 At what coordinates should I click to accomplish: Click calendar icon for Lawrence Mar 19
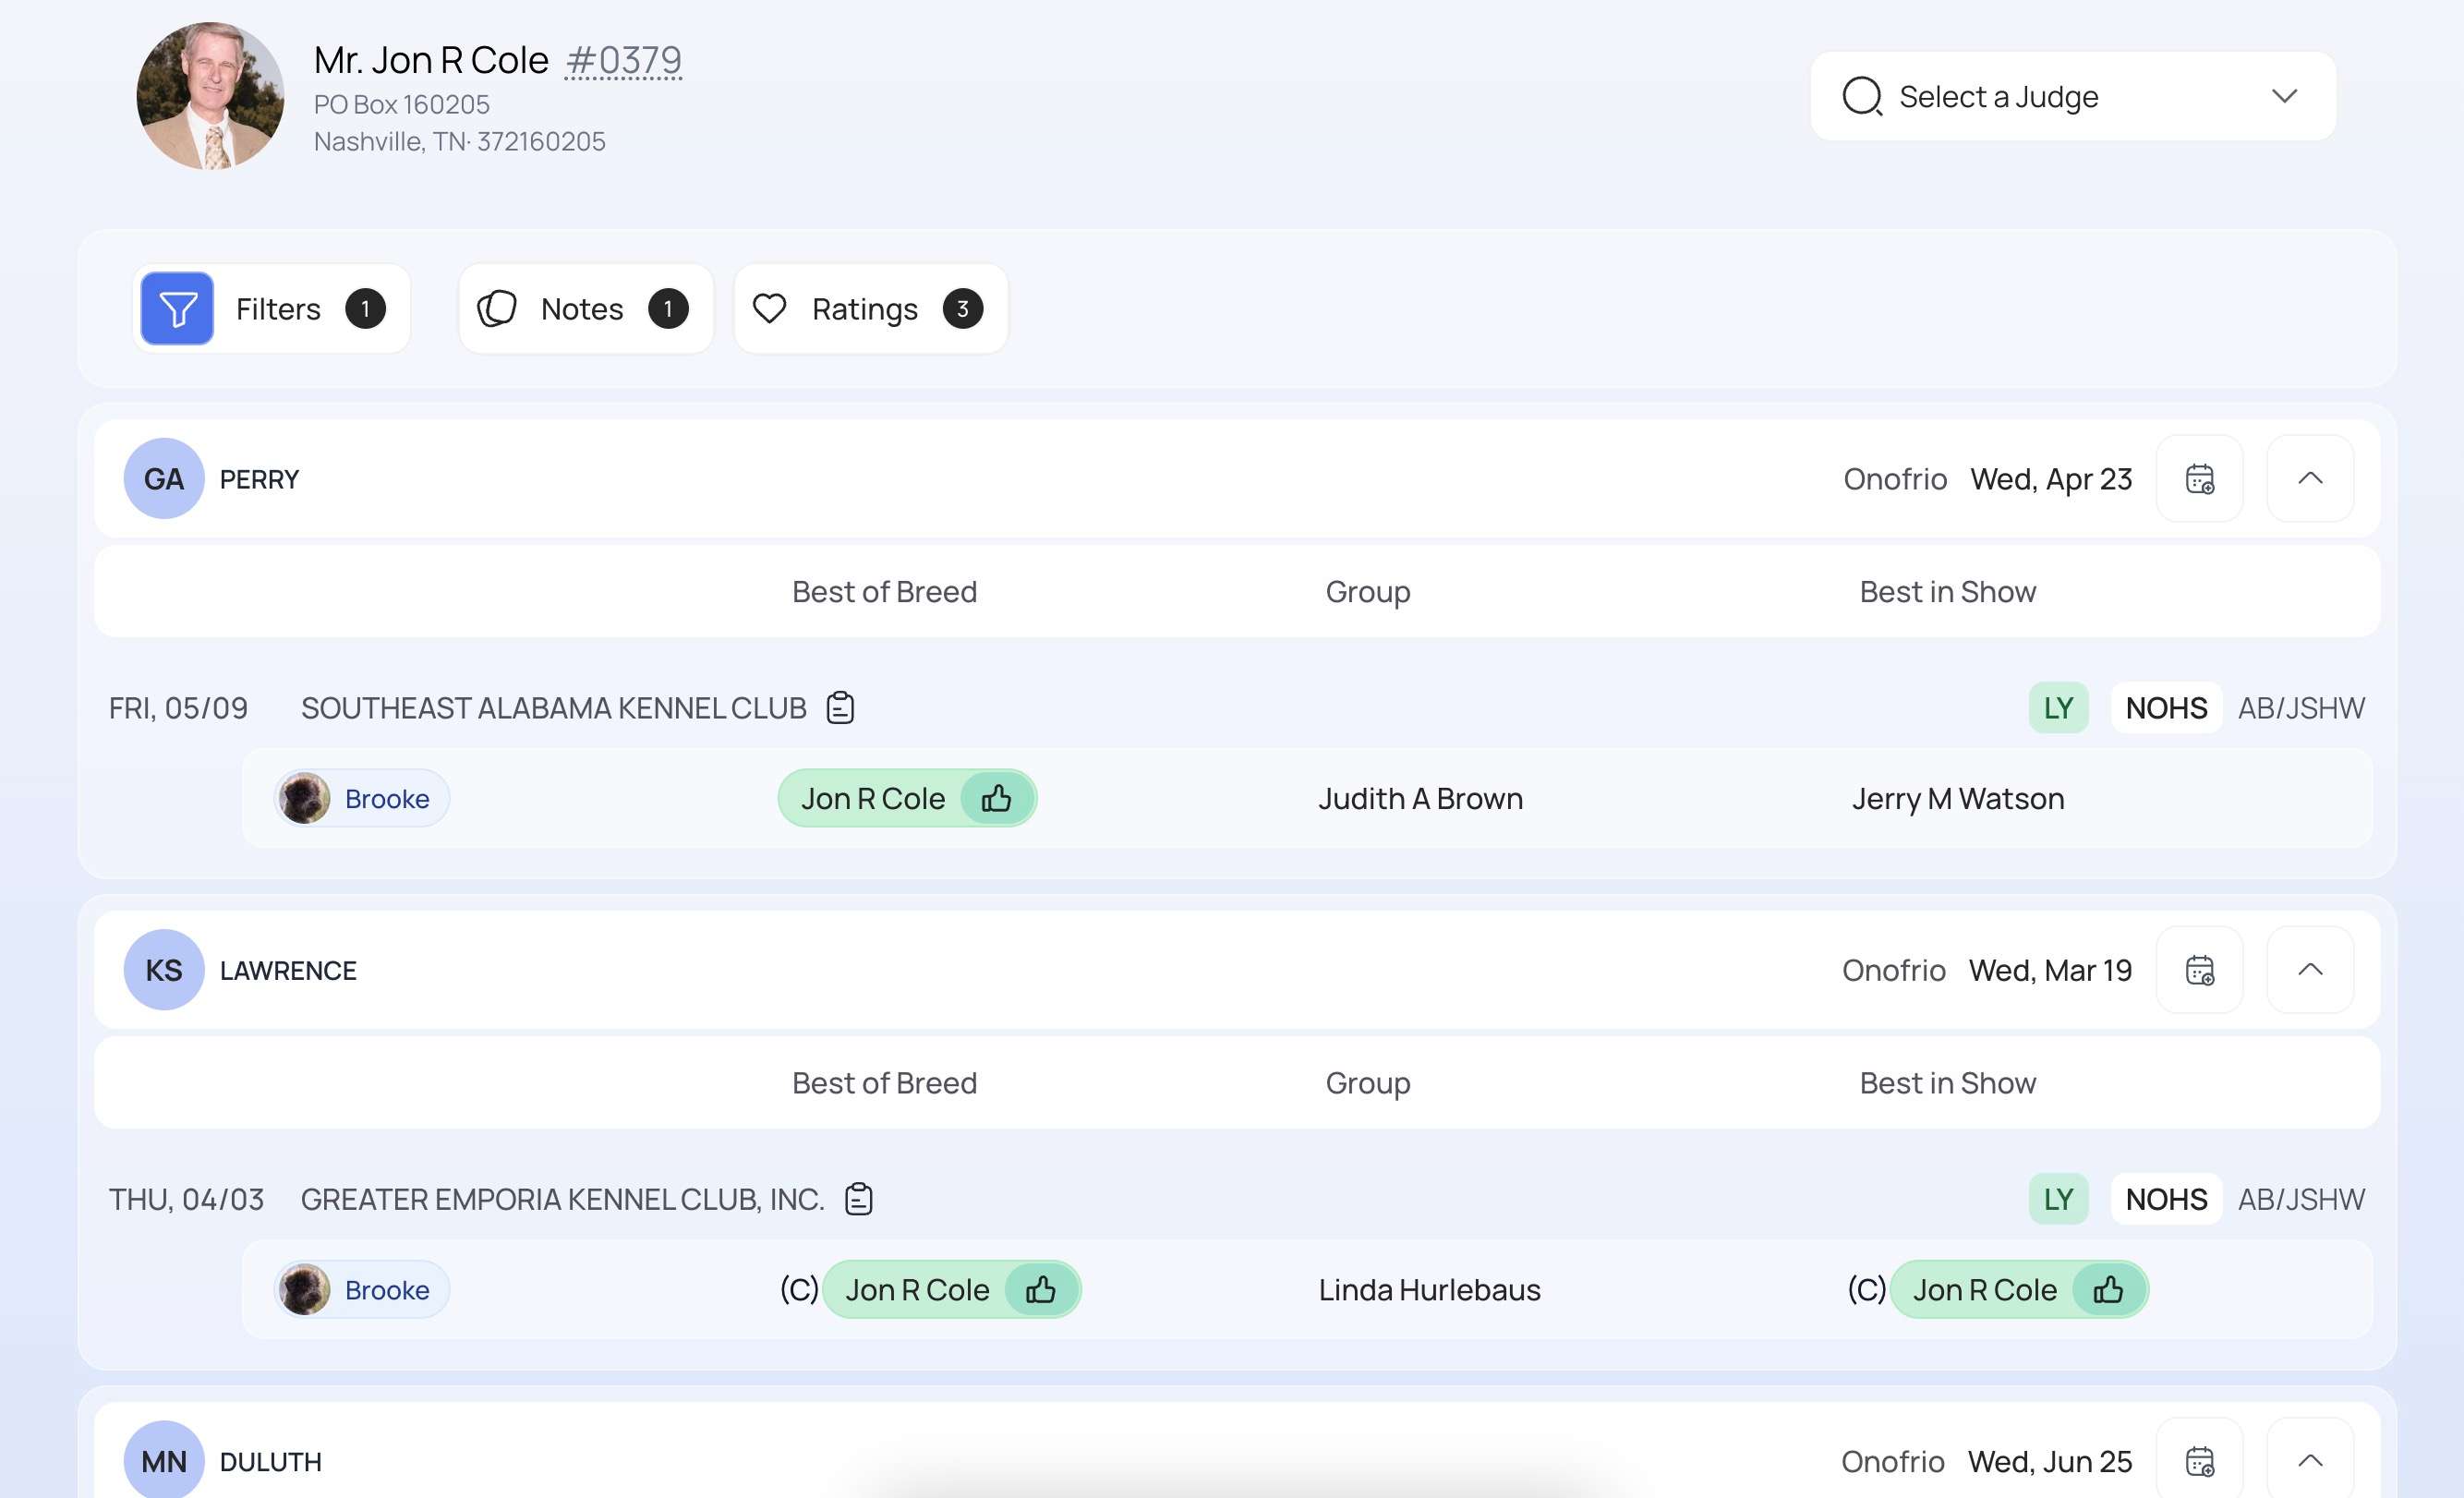tap(2199, 970)
